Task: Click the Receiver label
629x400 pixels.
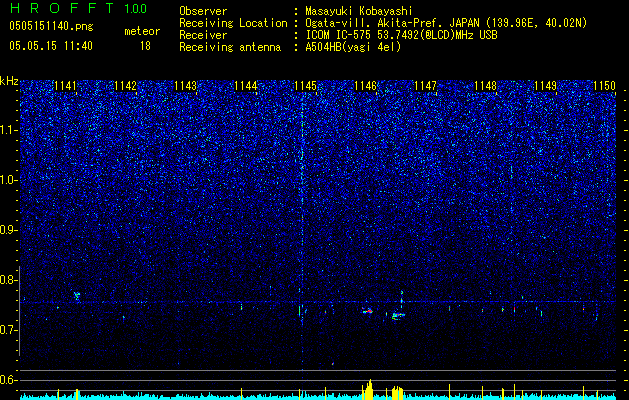Action: tap(203, 35)
